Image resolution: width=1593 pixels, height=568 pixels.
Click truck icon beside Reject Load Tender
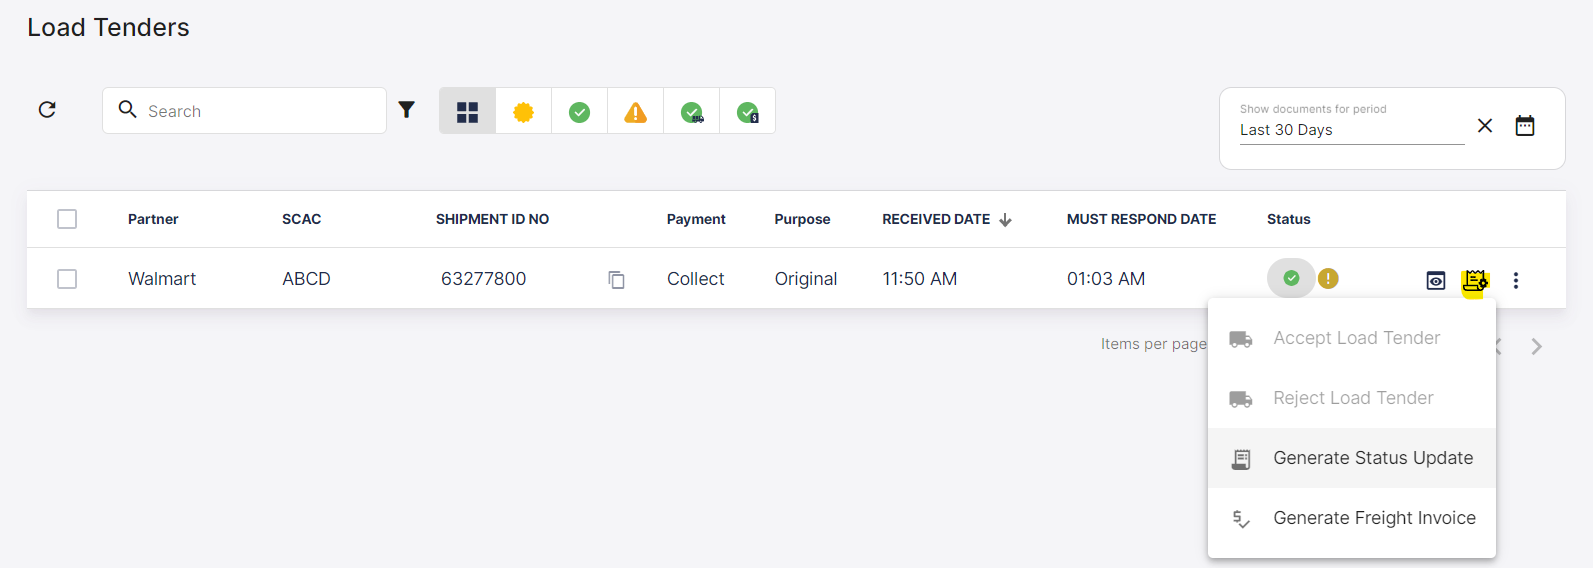[x=1241, y=399]
